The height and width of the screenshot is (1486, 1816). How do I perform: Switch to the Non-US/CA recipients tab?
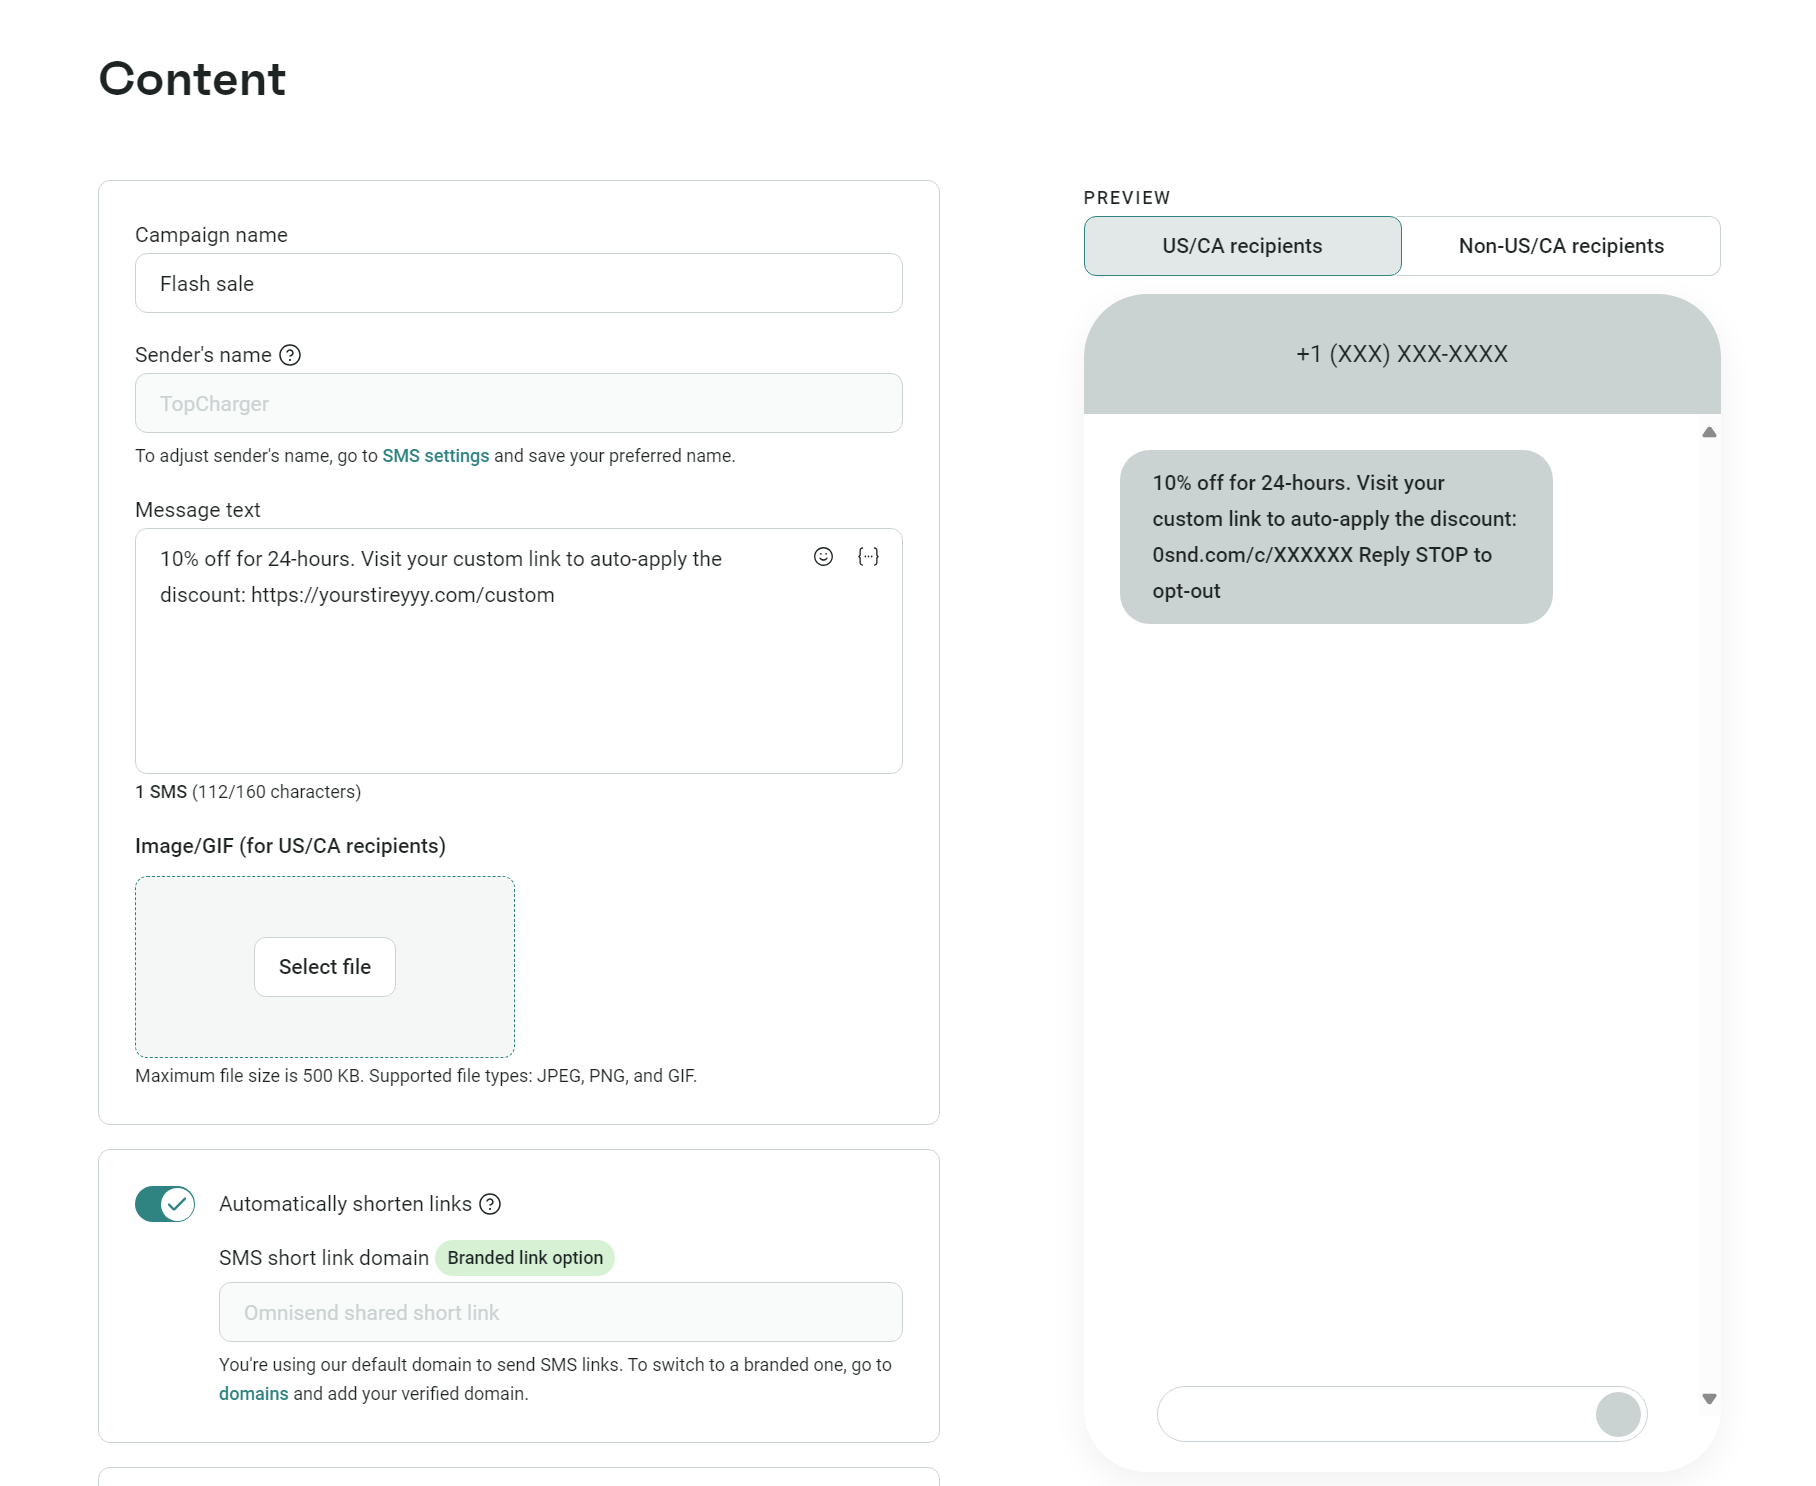[x=1561, y=245]
